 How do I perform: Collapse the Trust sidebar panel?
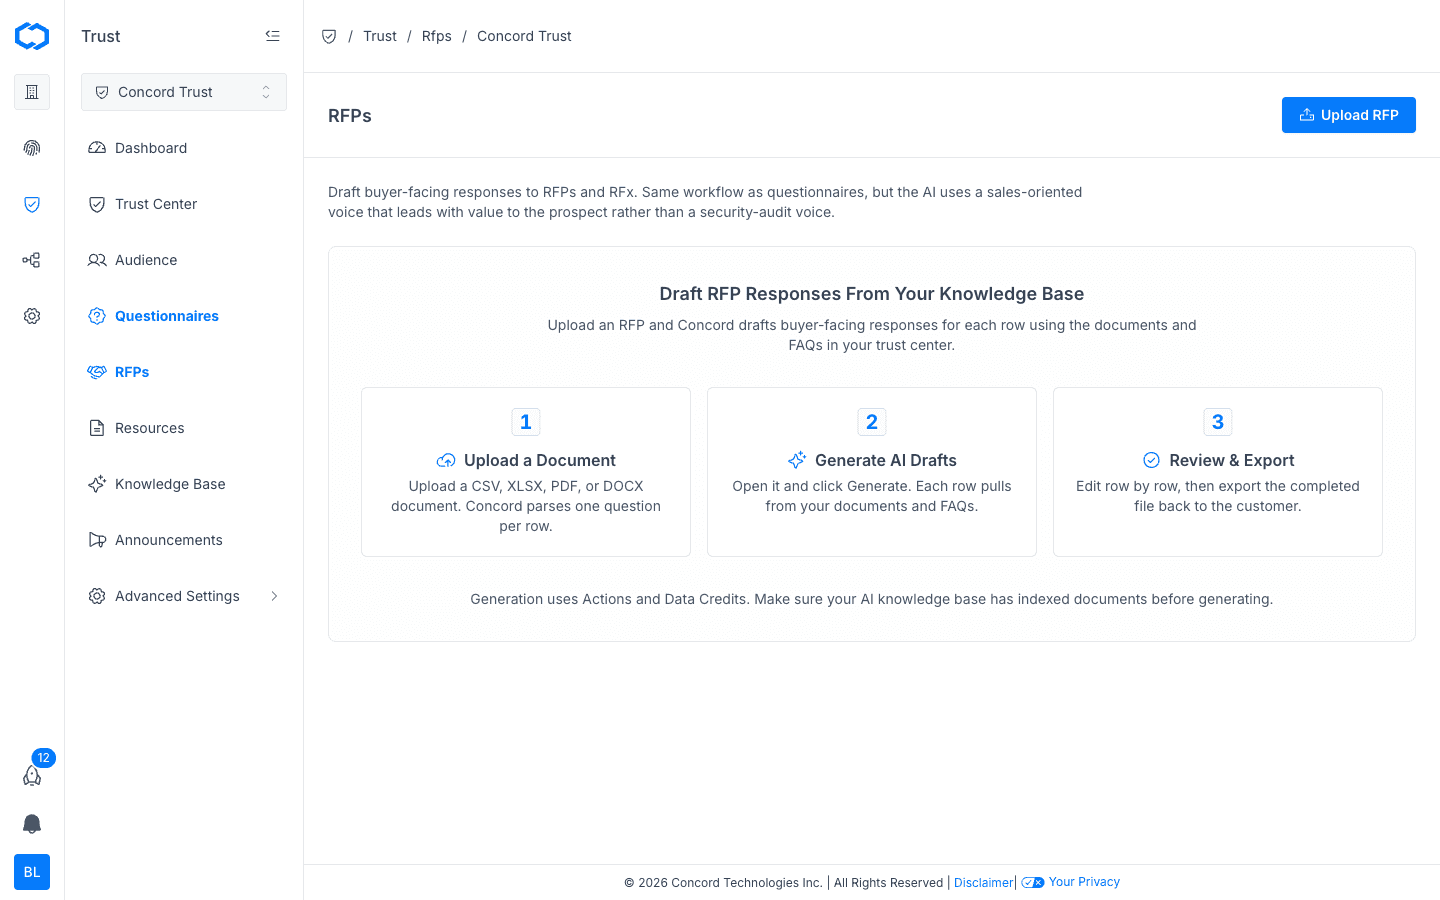[x=272, y=36]
